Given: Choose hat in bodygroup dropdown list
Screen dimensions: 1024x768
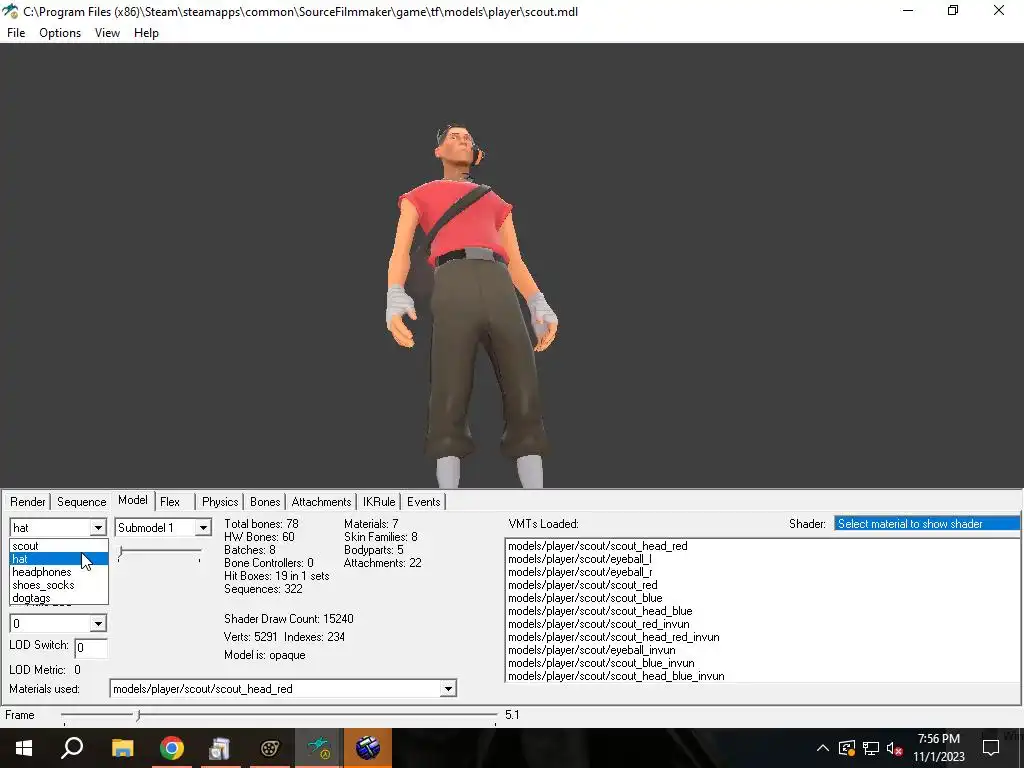Looking at the screenshot, I should [59, 559].
